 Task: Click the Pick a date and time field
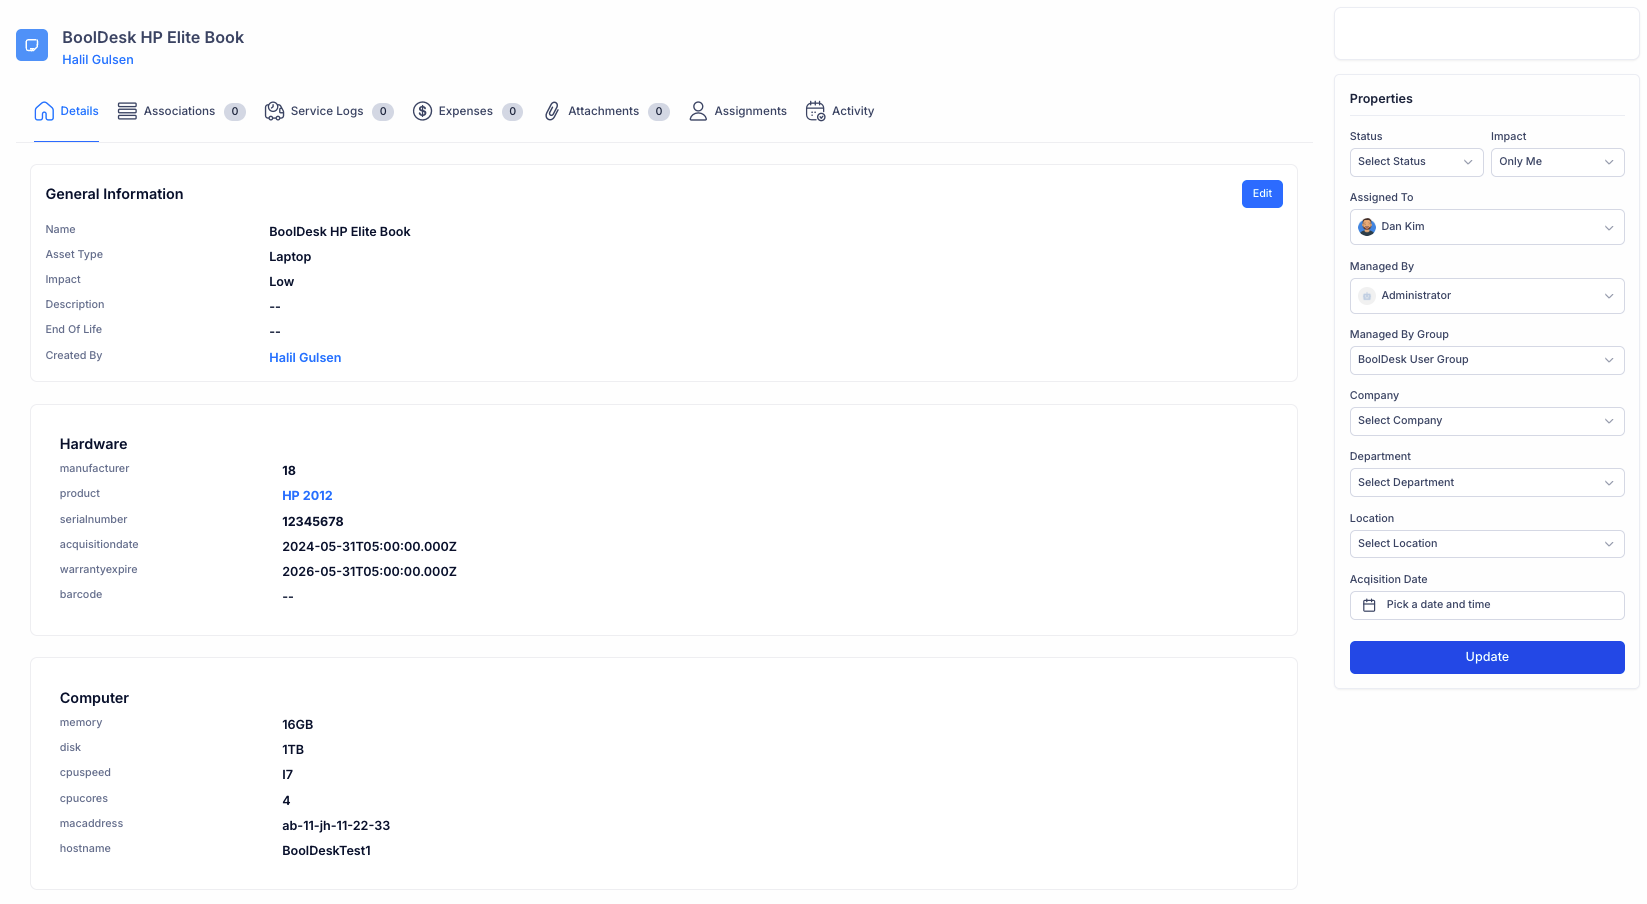click(x=1487, y=605)
